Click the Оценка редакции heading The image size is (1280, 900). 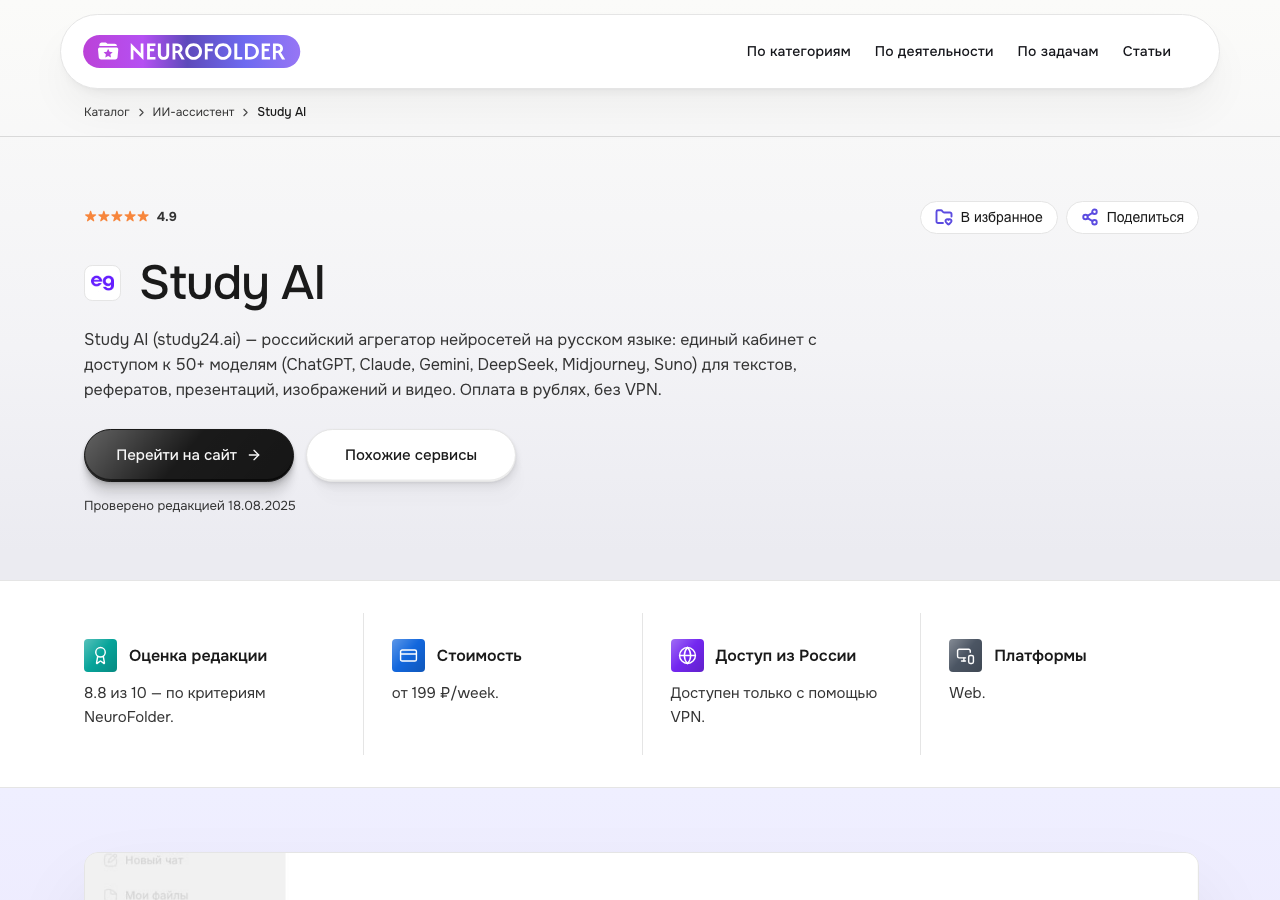point(198,656)
